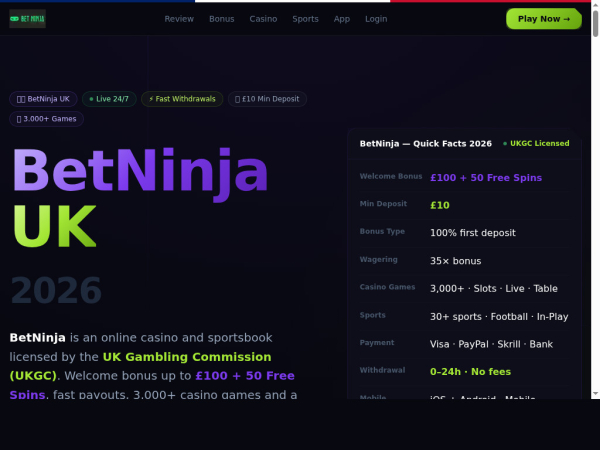Click the Play Now button
This screenshot has width=600, height=450.
(544, 19)
